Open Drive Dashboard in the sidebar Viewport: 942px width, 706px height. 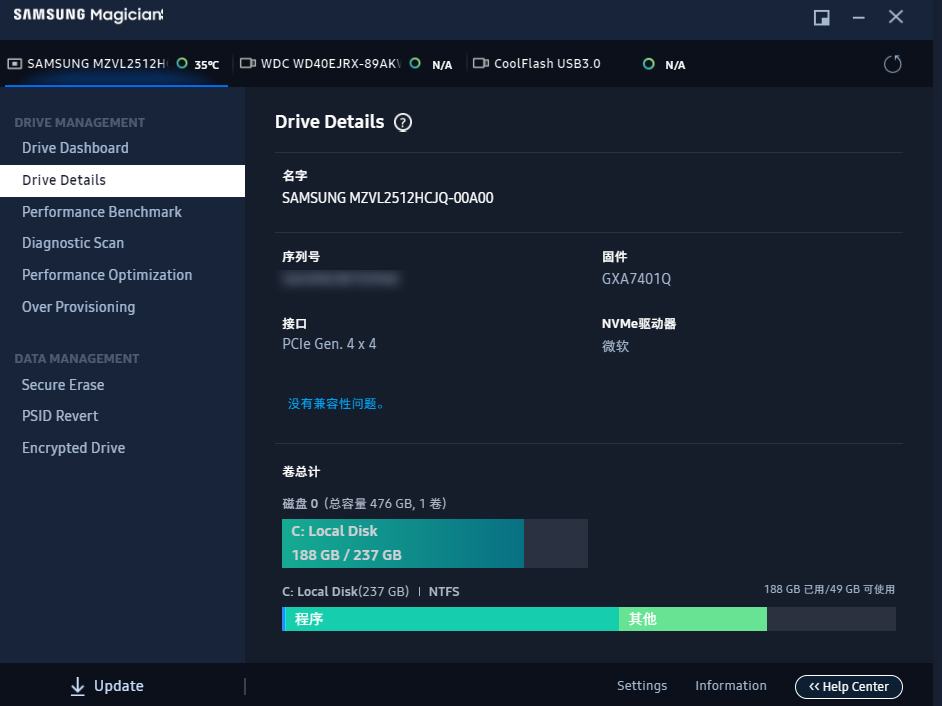point(75,148)
